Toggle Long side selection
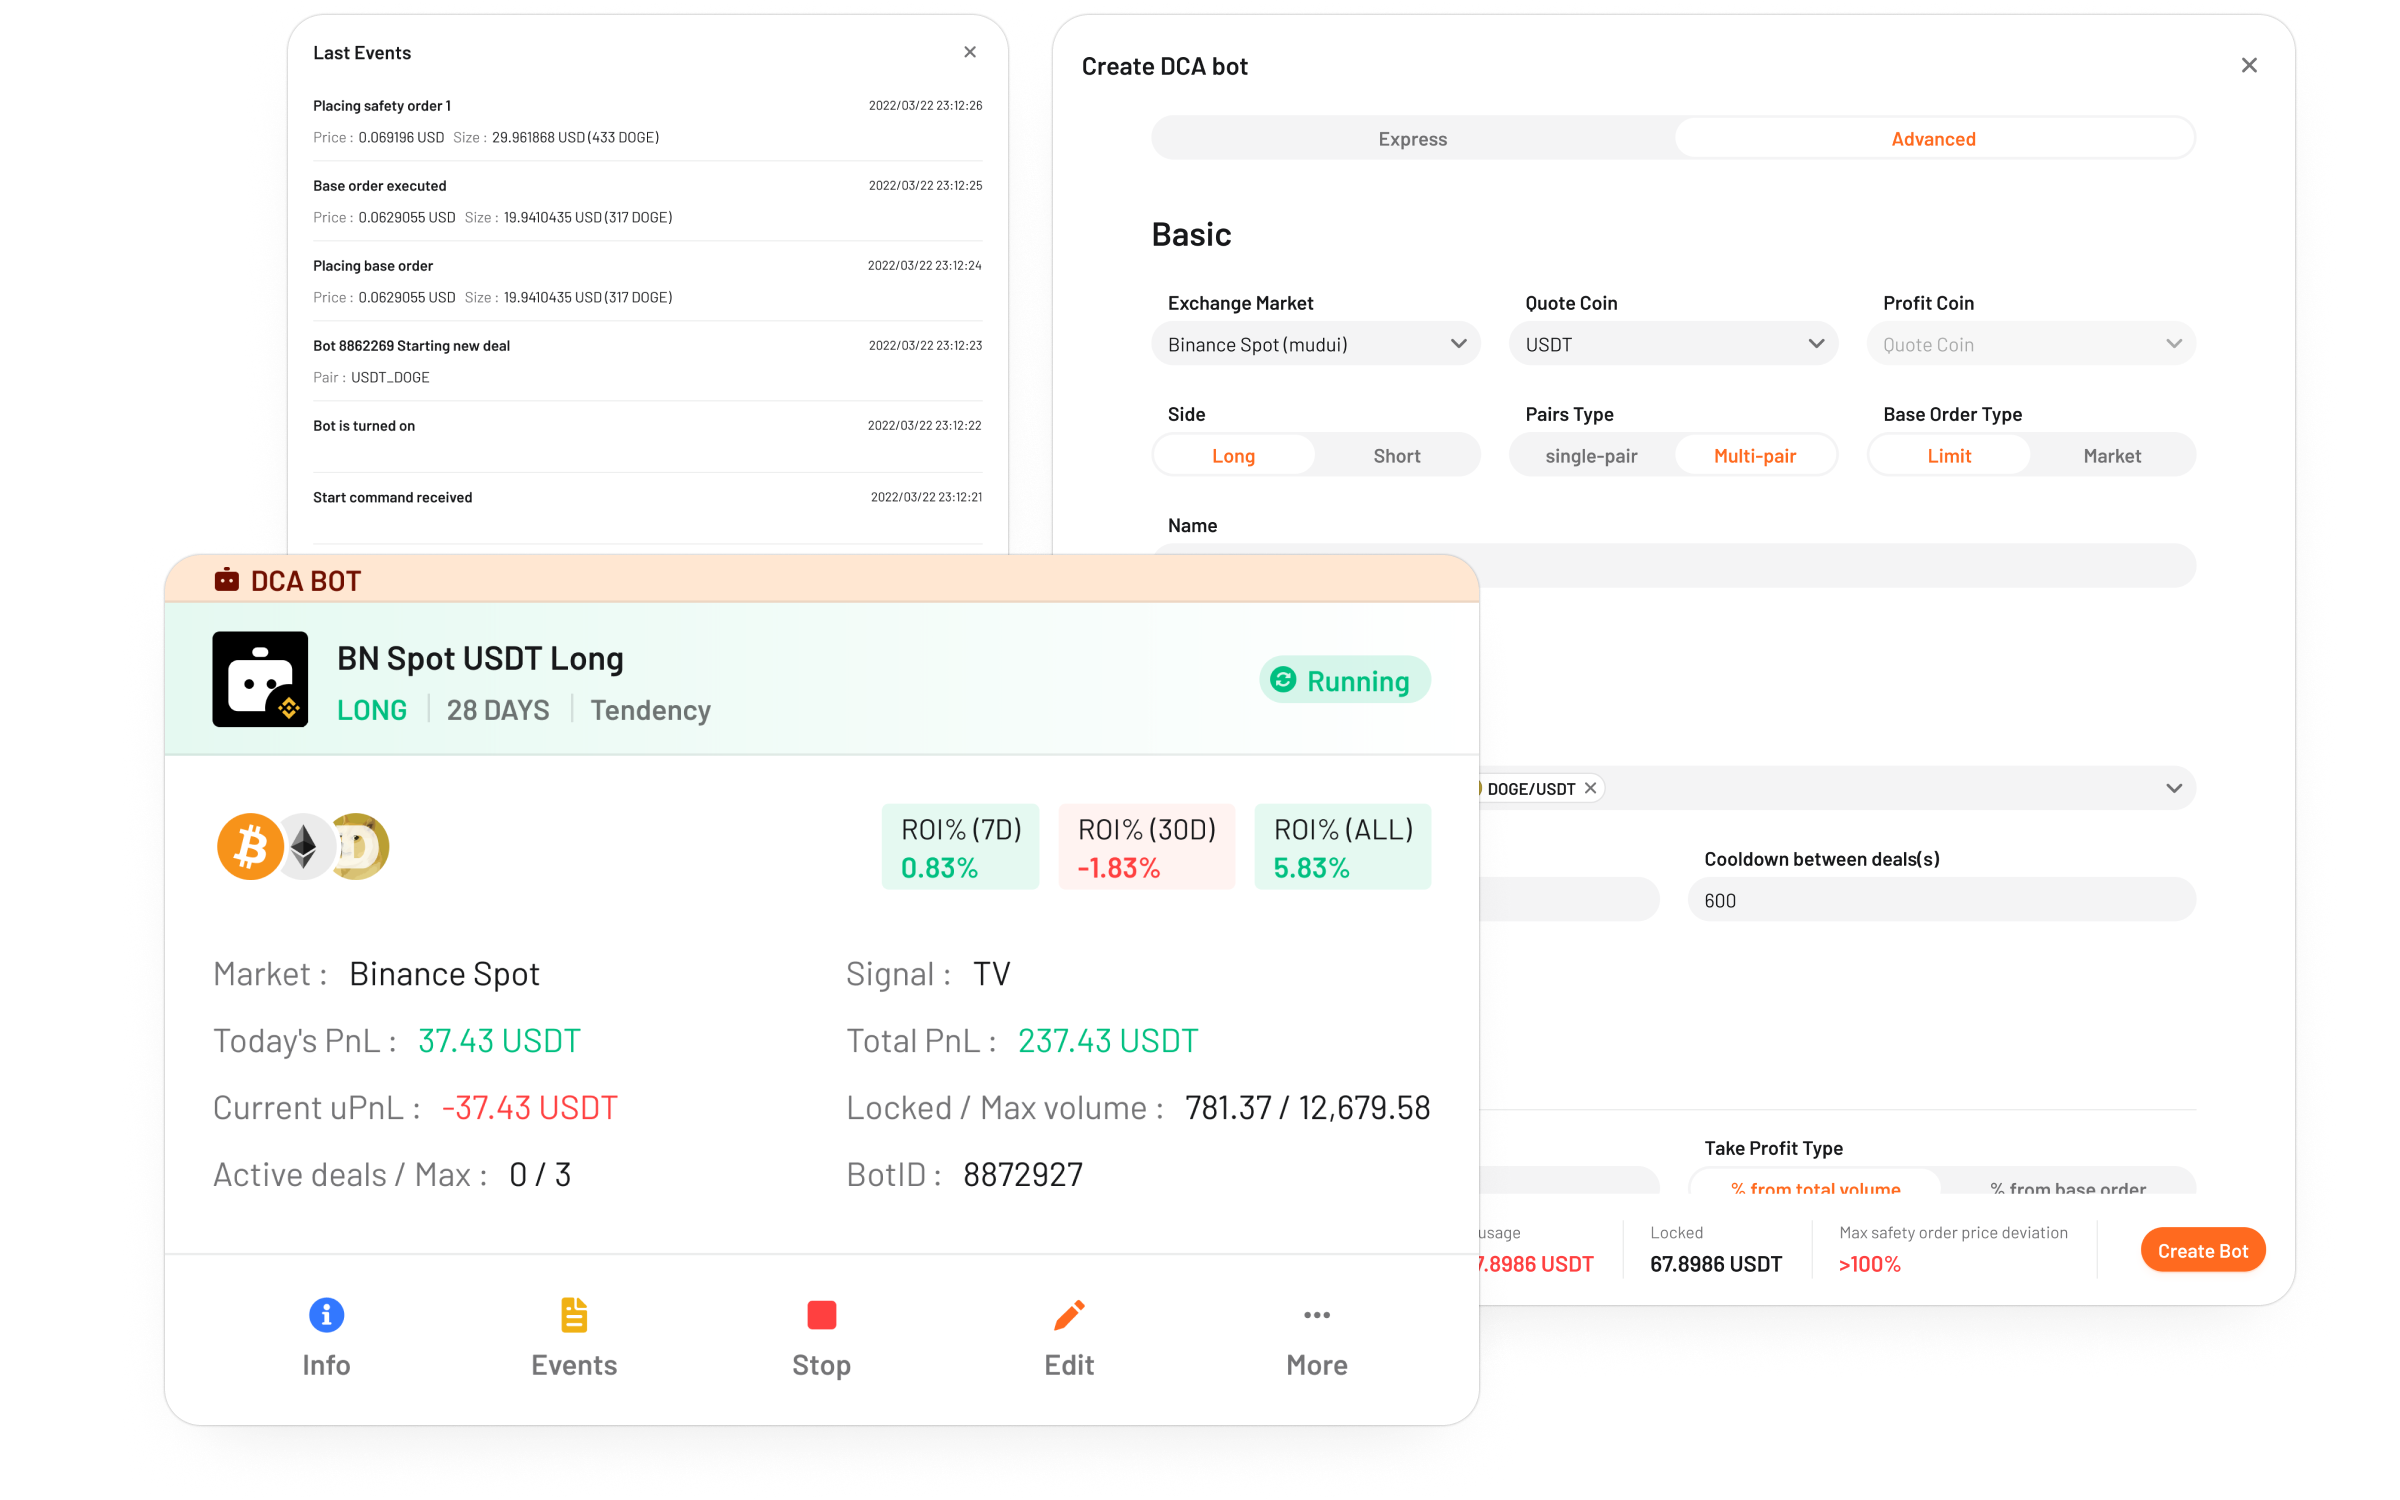This screenshot has width=2400, height=1500. pos(1234,454)
